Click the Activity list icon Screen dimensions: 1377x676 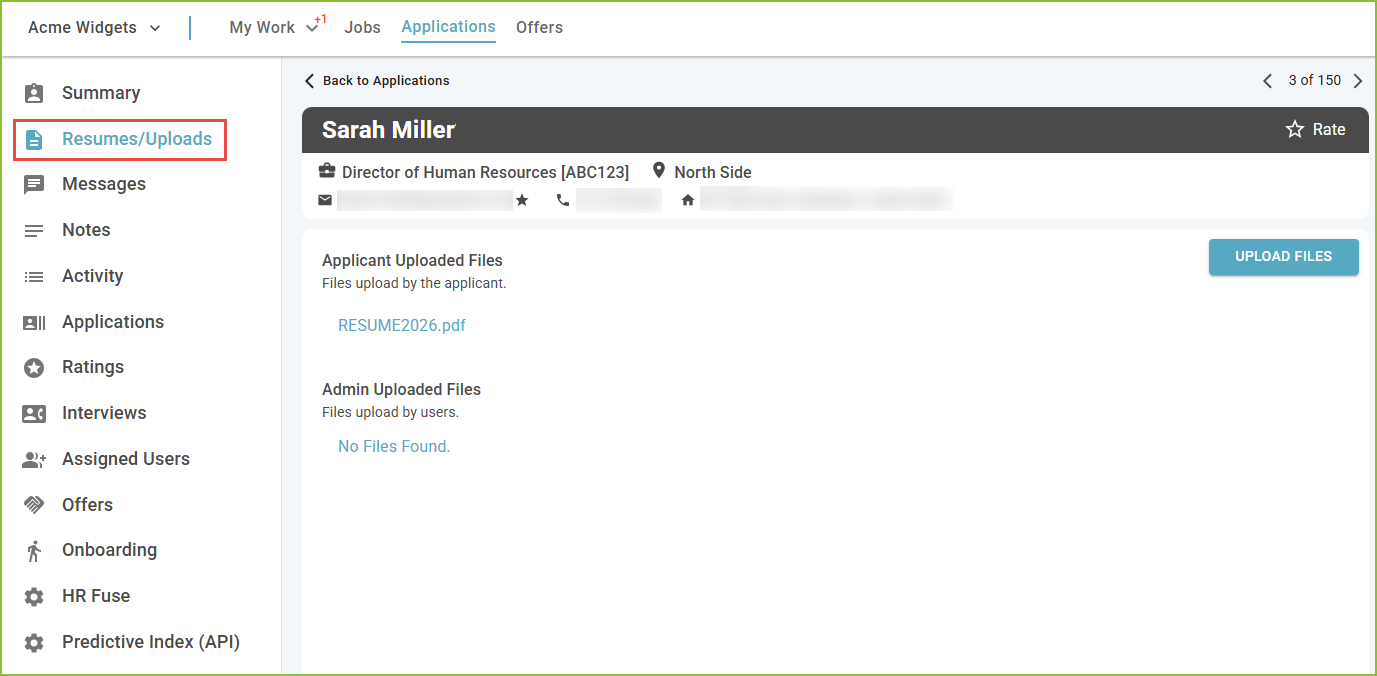[x=34, y=276]
